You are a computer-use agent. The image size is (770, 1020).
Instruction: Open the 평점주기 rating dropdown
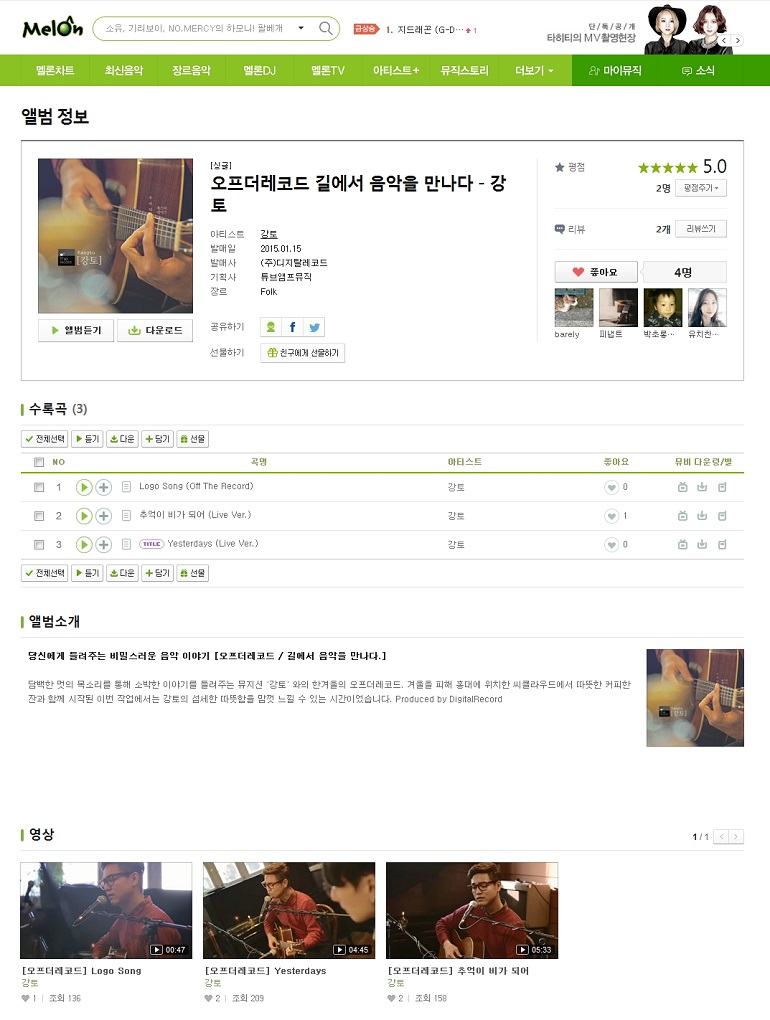click(701, 188)
